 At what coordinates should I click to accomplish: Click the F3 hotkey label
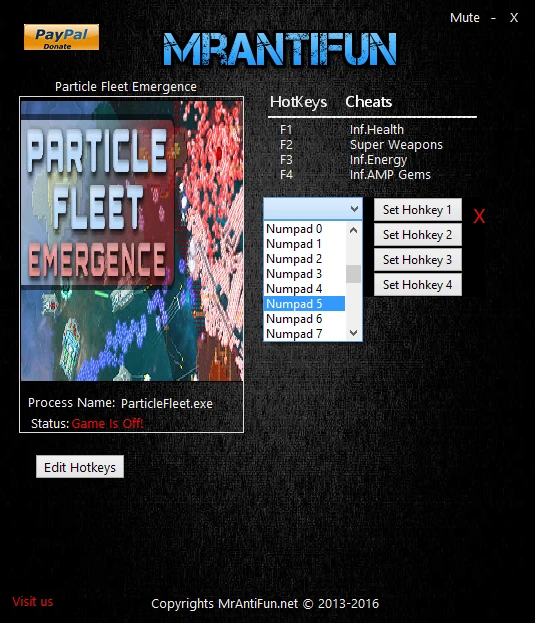tap(286, 160)
